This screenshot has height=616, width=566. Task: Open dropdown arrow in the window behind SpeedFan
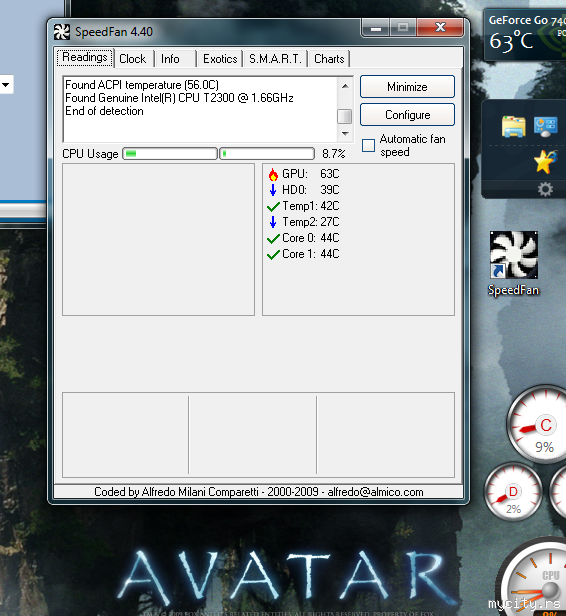5,84
